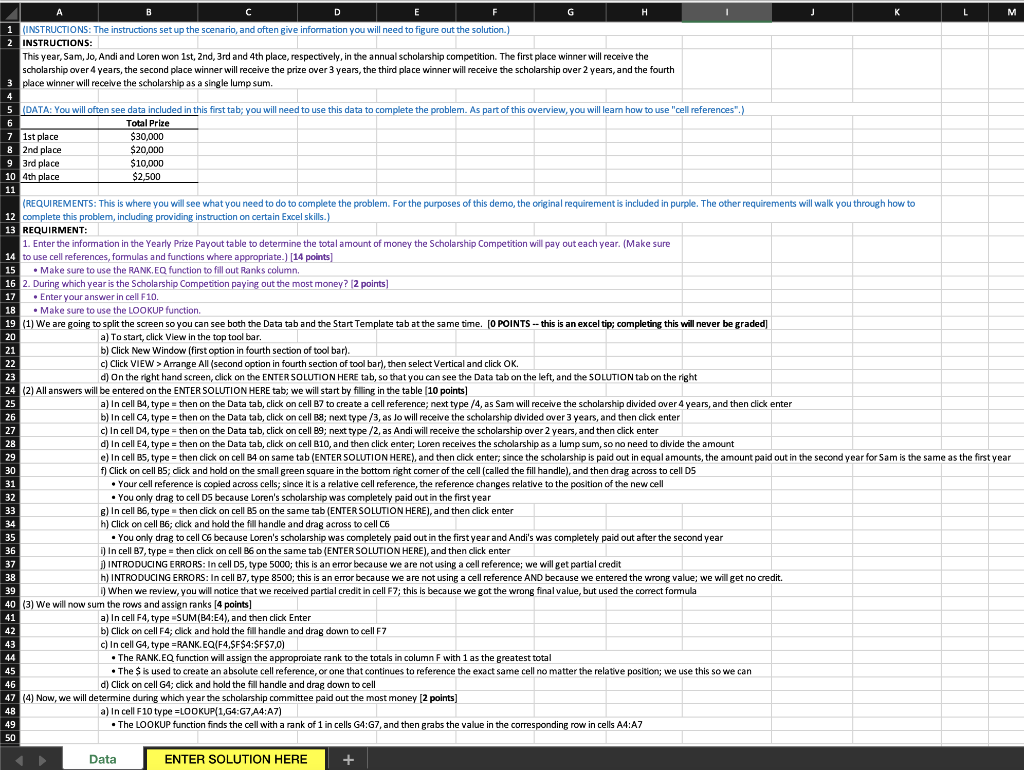The width and height of the screenshot is (1024, 770).
Task: Click the 'In cell E4, type =' instruction
Action: point(417,444)
